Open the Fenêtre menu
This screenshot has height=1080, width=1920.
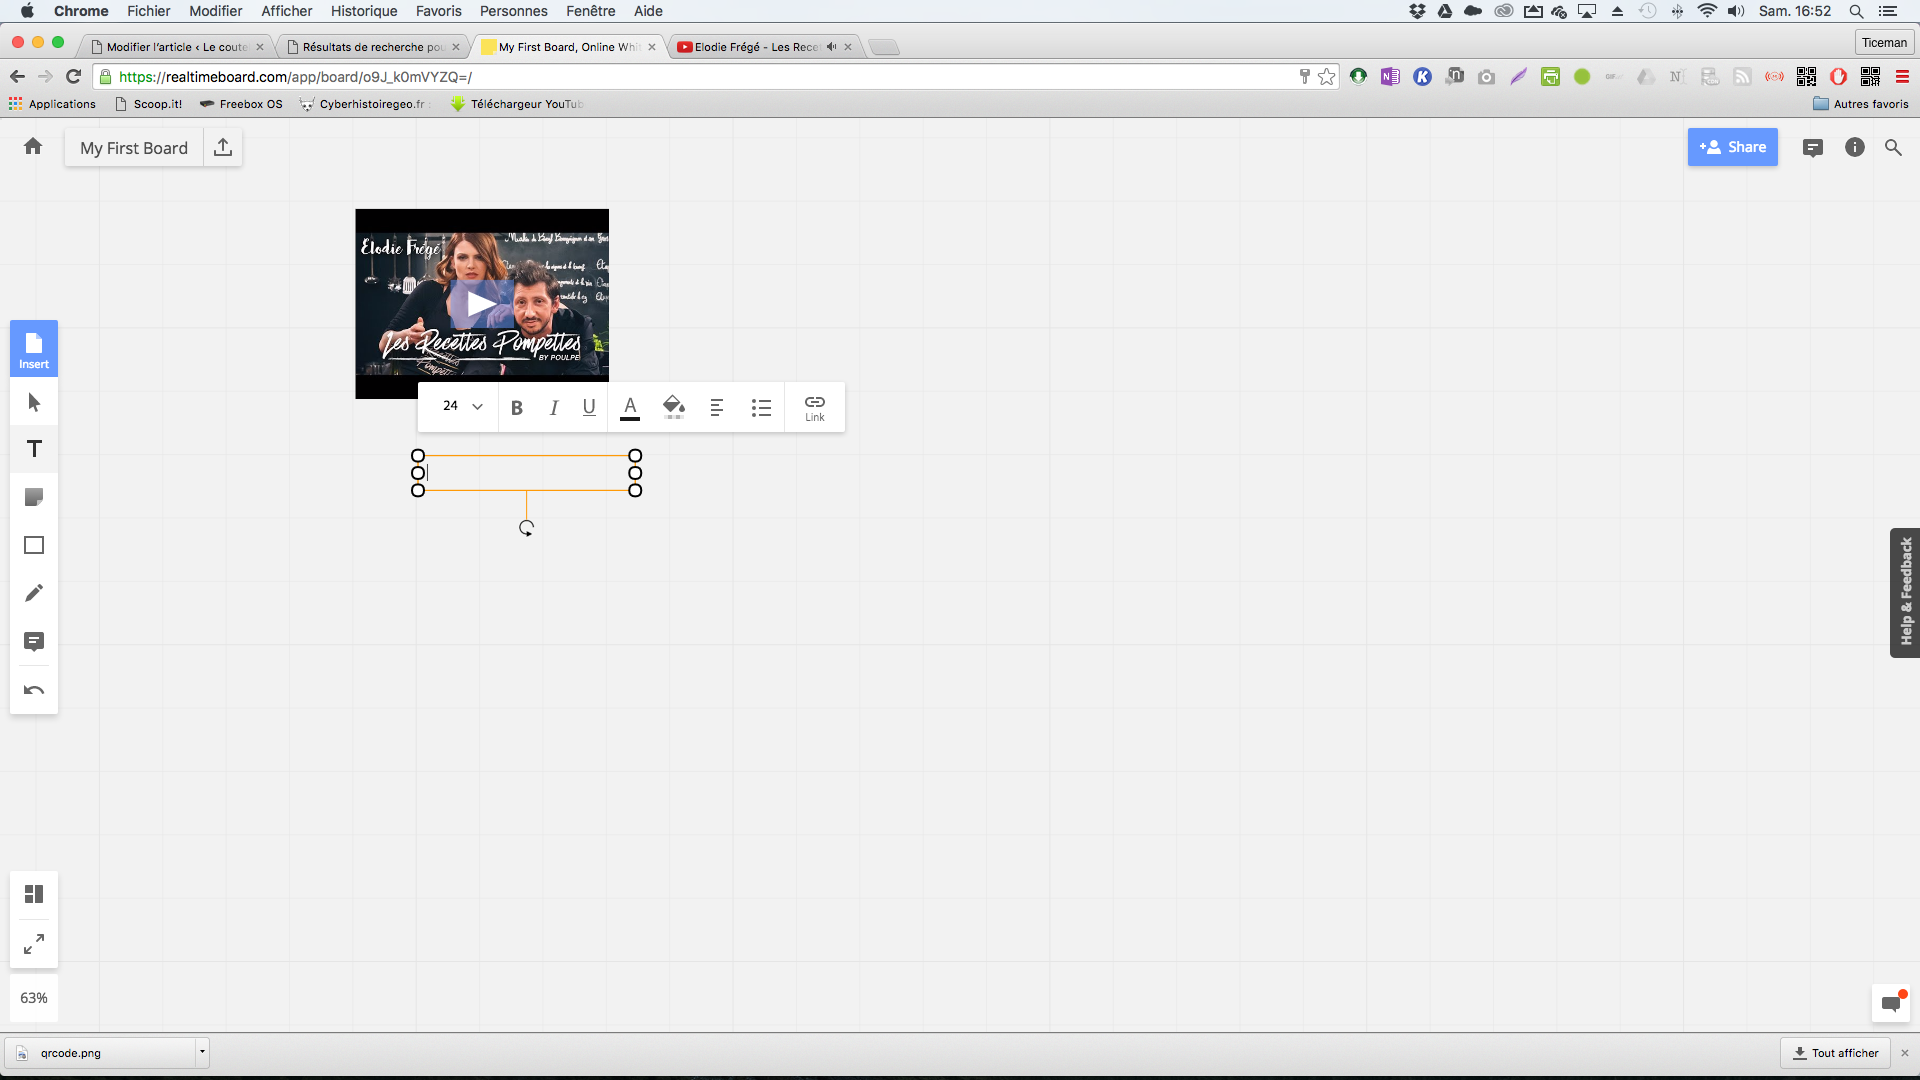(591, 11)
